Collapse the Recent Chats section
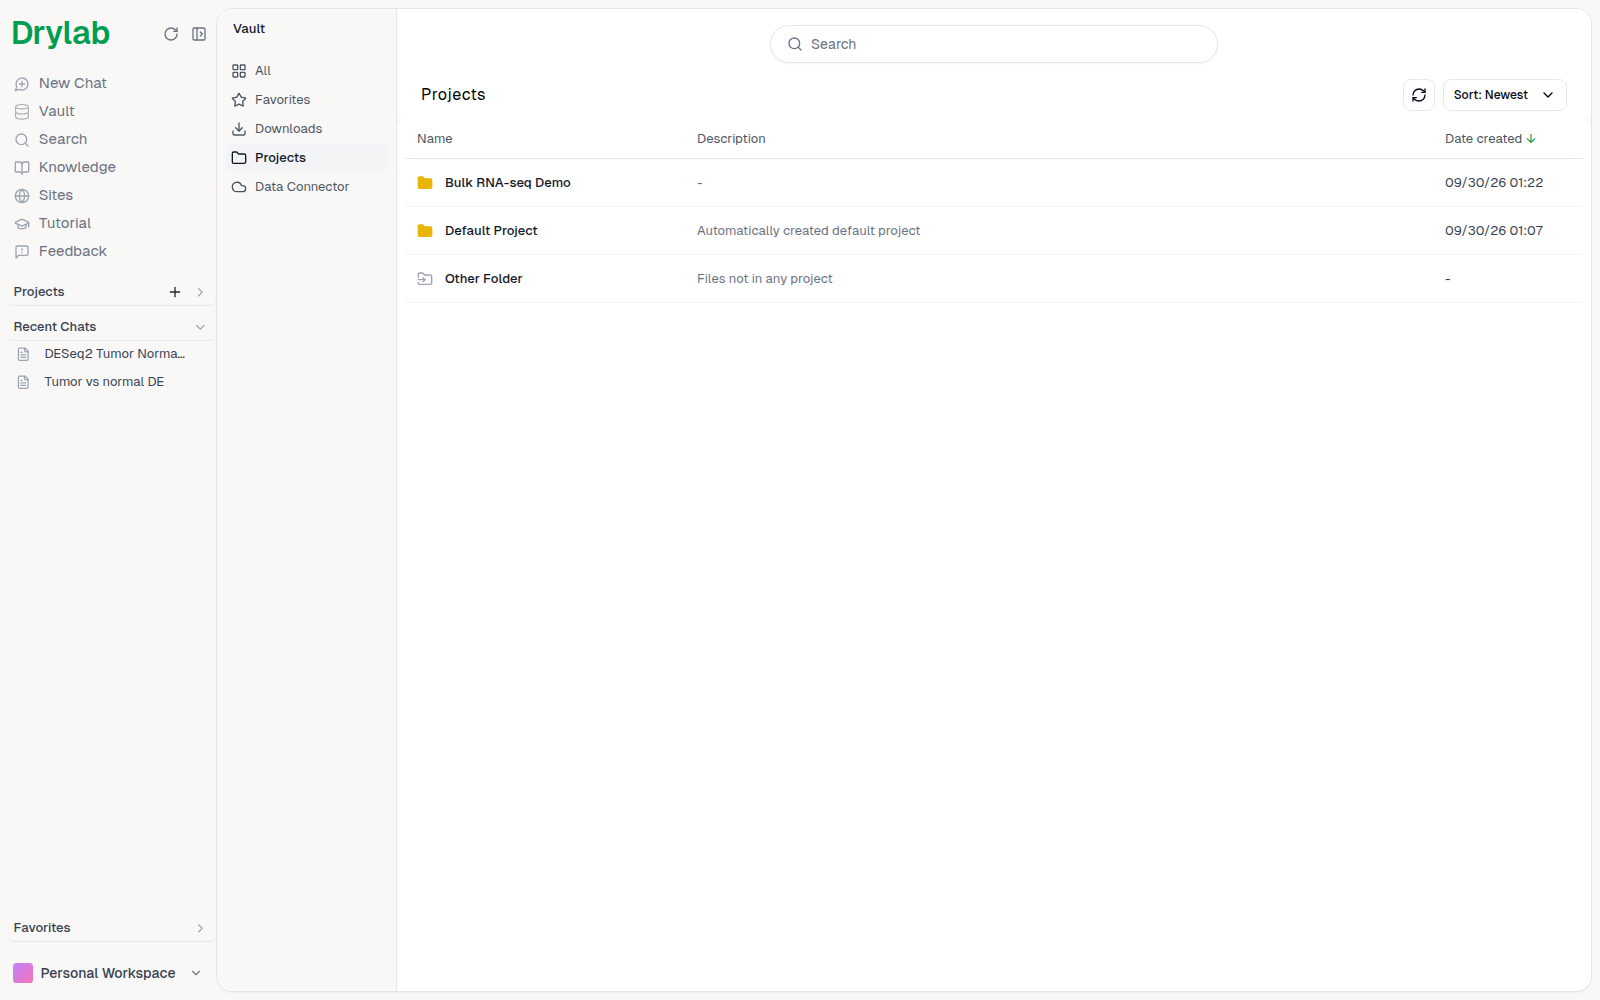Image resolution: width=1600 pixels, height=1000 pixels. [x=200, y=327]
